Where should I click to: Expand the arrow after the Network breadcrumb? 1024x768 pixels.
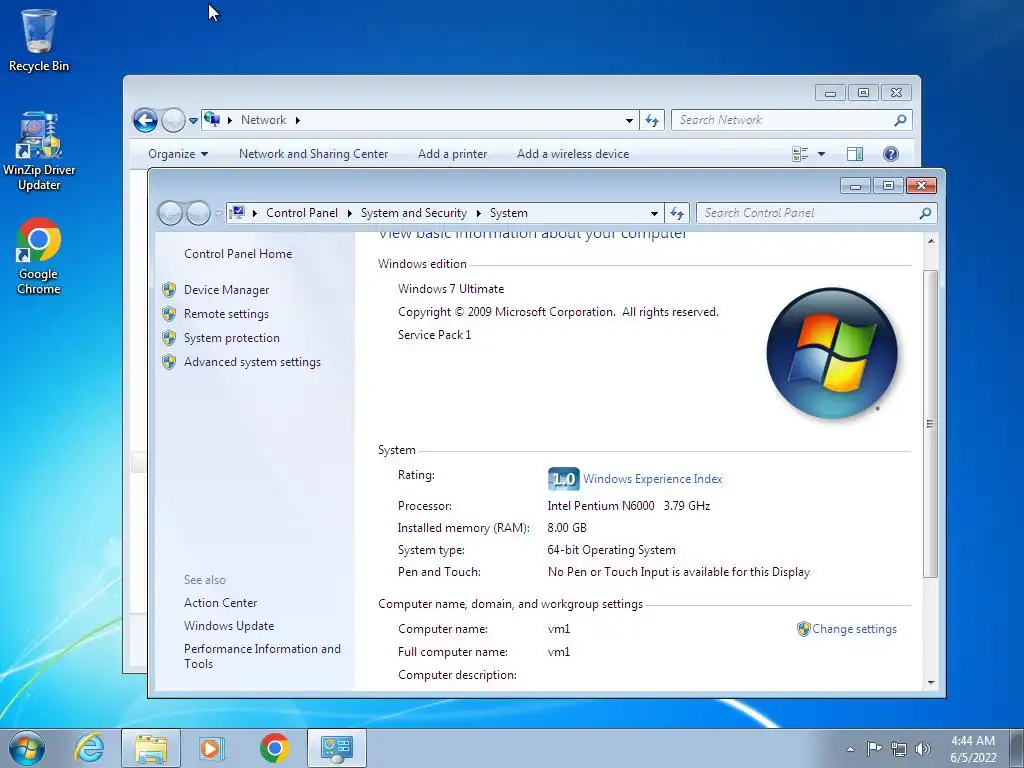(298, 120)
